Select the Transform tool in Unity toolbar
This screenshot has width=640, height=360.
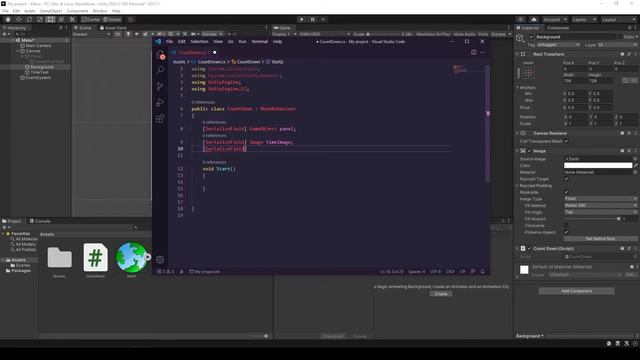[61, 19]
